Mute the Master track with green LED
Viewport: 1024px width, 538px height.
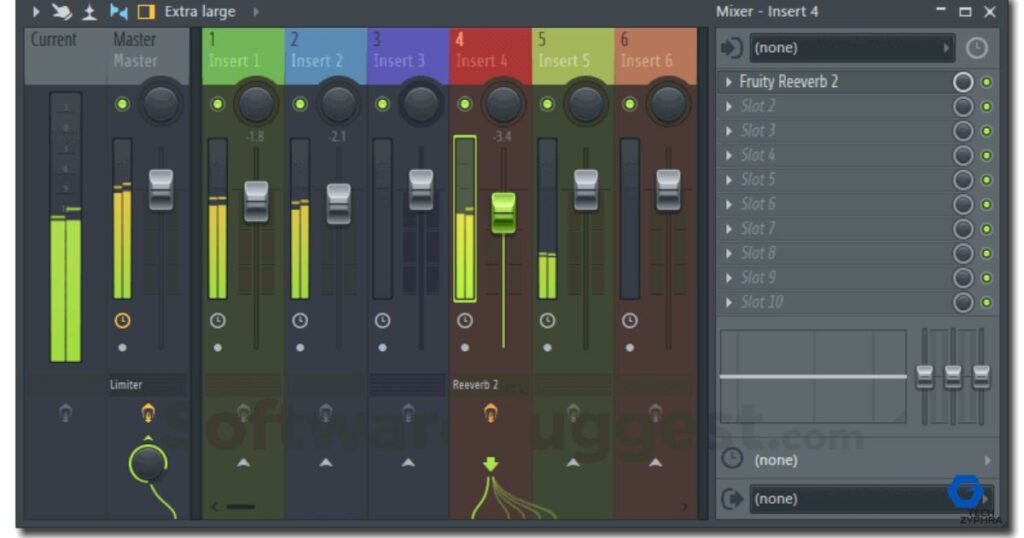tap(122, 104)
